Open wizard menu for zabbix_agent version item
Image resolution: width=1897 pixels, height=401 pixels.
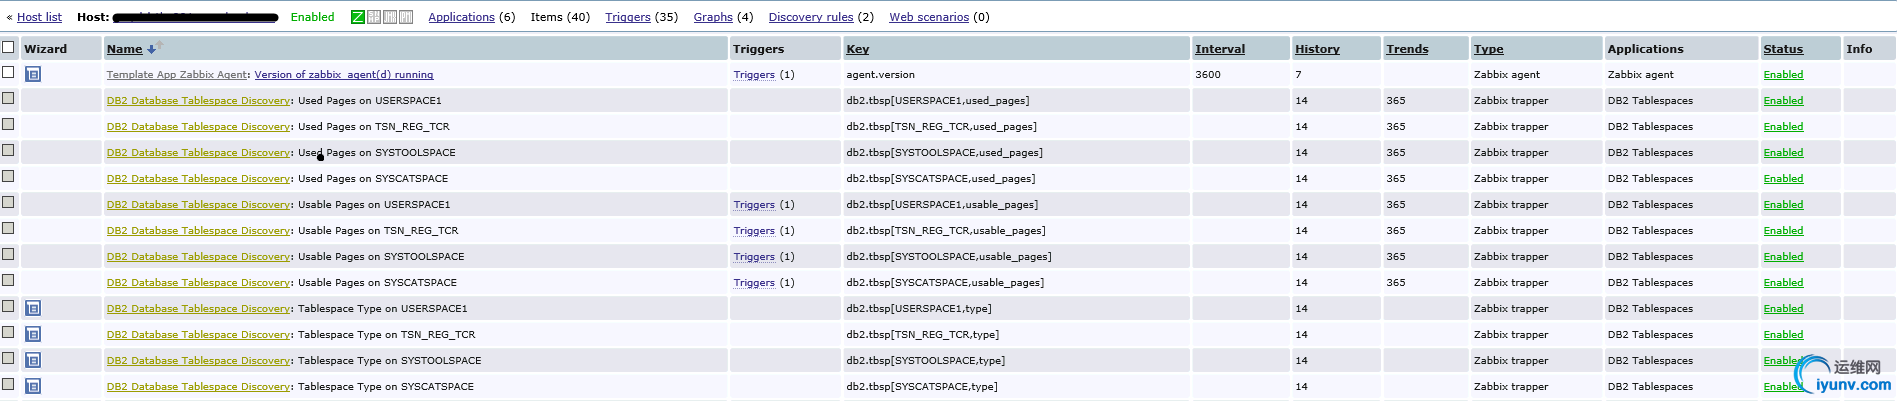[x=33, y=74]
